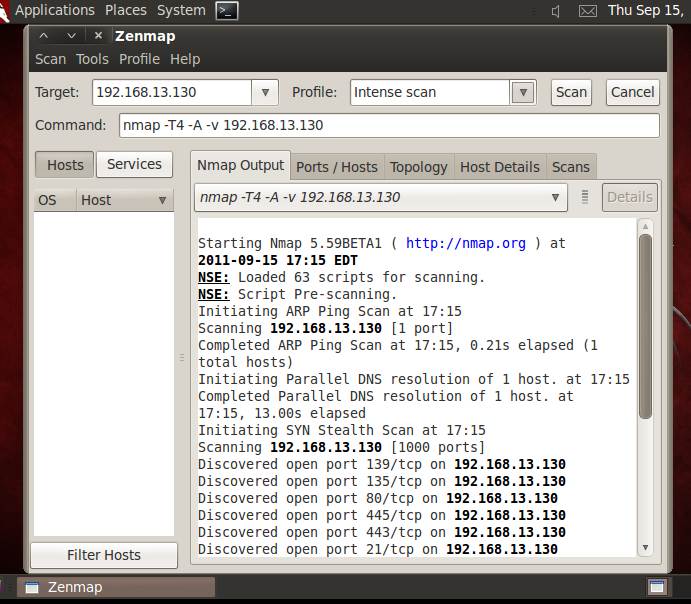Open the Target dropdown arrow
This screenshot has width=691, height=604.
265,92
